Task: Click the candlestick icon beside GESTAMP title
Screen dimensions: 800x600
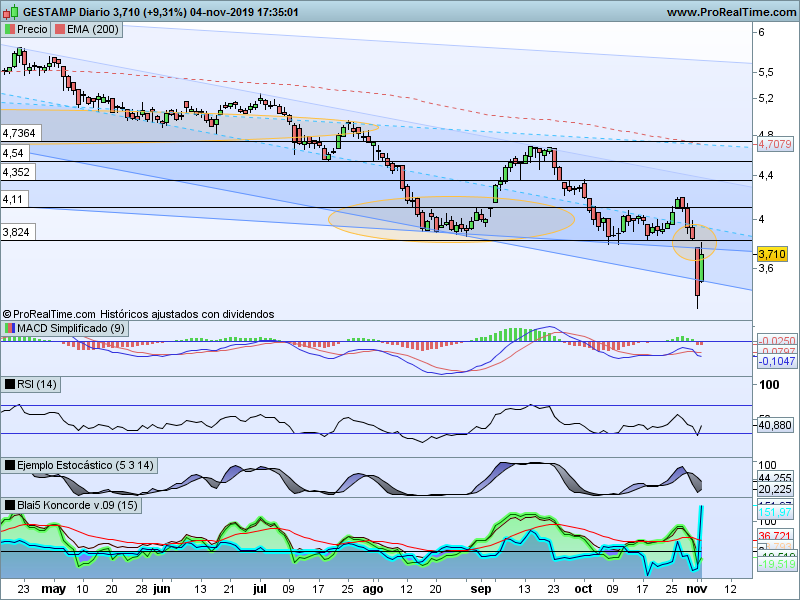Action: [x=11, y=11]
